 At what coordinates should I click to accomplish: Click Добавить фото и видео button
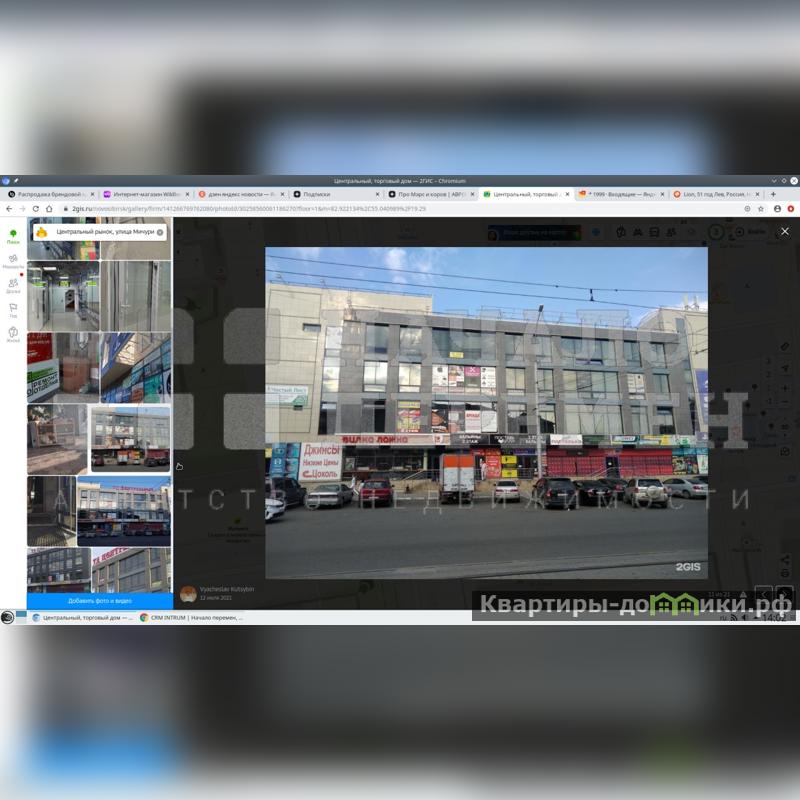99,601
